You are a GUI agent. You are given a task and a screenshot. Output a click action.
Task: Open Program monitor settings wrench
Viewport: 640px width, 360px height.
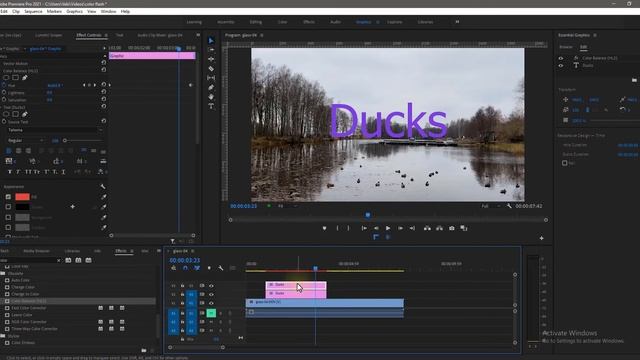click(509, 206)
